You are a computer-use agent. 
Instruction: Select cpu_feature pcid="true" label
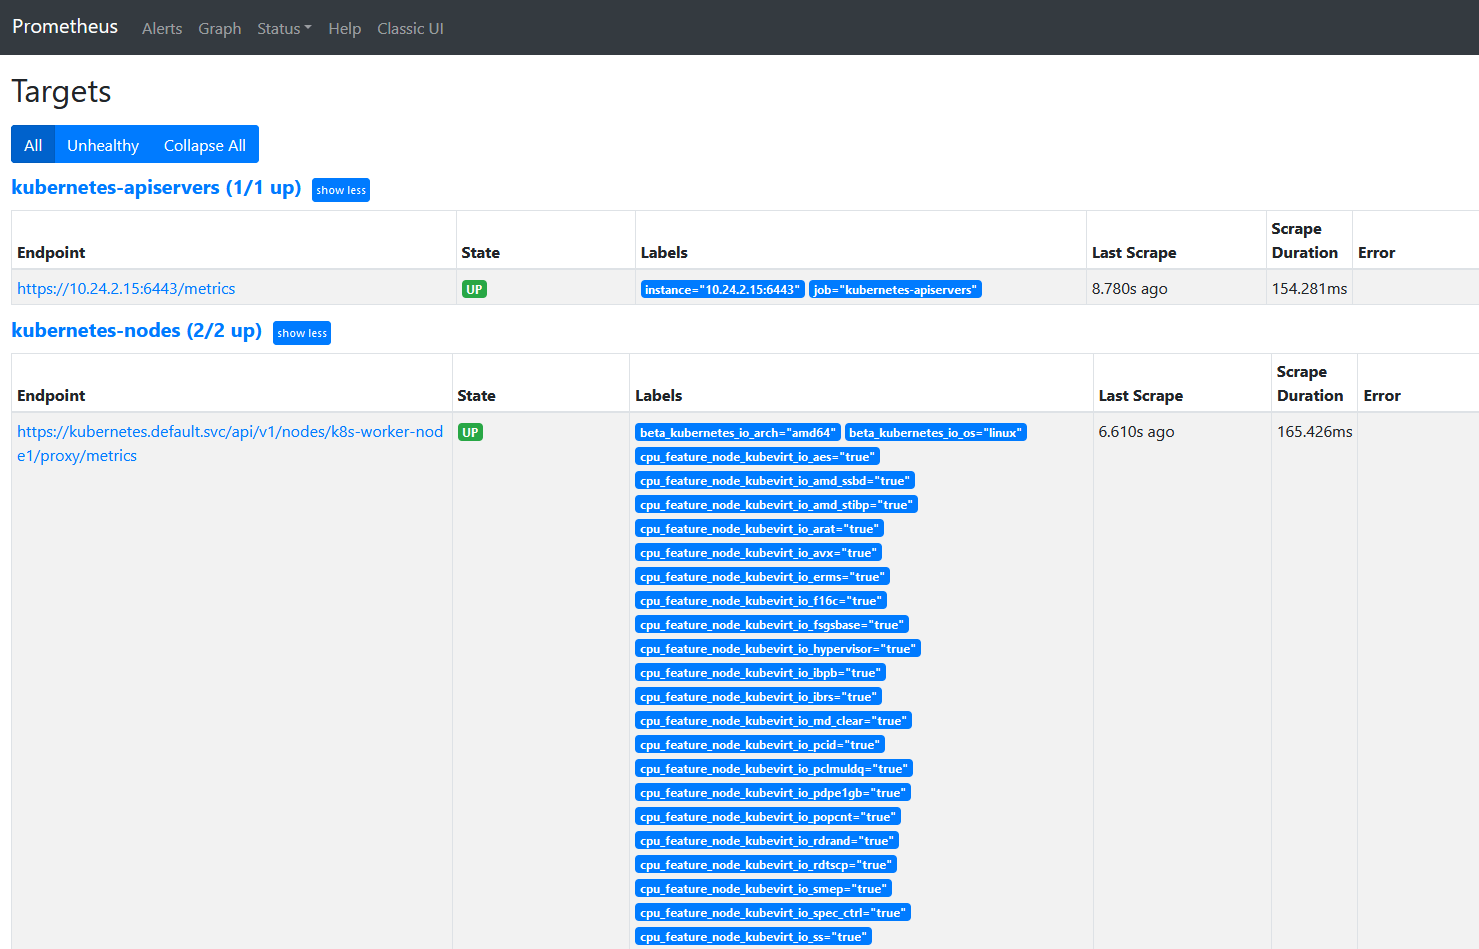click(x=760, y=744)
